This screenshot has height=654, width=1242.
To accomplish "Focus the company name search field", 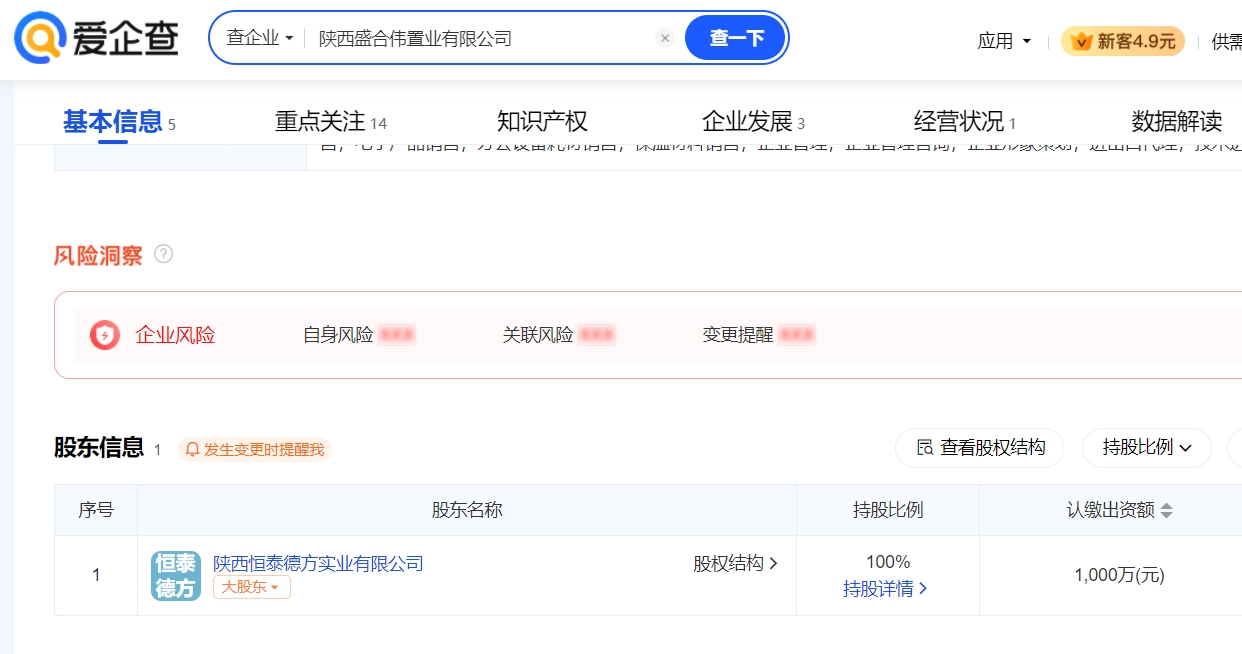I will tap(480, 38).
